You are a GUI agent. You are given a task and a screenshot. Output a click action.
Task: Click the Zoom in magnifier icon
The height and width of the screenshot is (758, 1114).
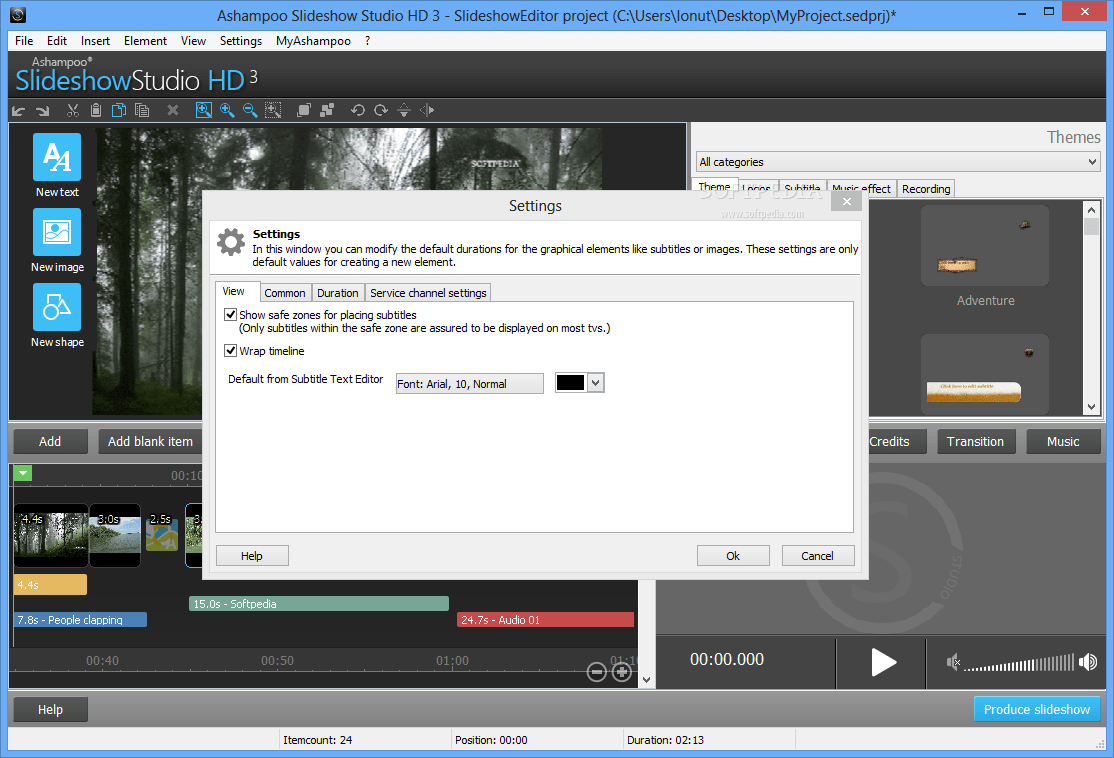pyautogui.click(x=227, y=110)
